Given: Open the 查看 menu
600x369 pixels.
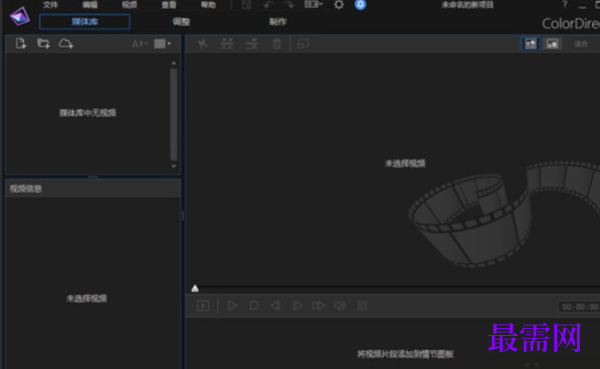Looking at the screenshot, I should coord(169,5).
